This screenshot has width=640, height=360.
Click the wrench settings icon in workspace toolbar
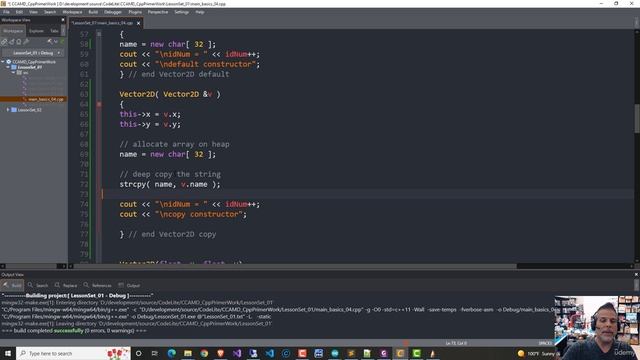coord(26,42)
